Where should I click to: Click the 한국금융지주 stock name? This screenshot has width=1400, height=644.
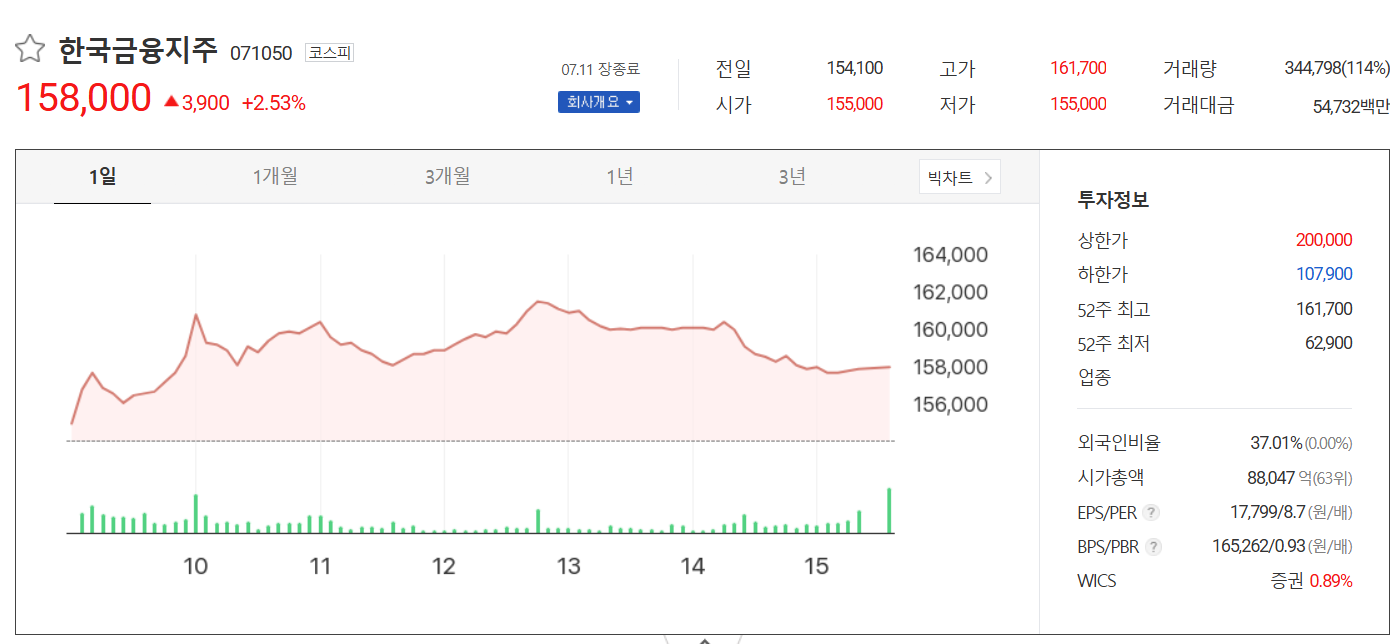[137, 50]
